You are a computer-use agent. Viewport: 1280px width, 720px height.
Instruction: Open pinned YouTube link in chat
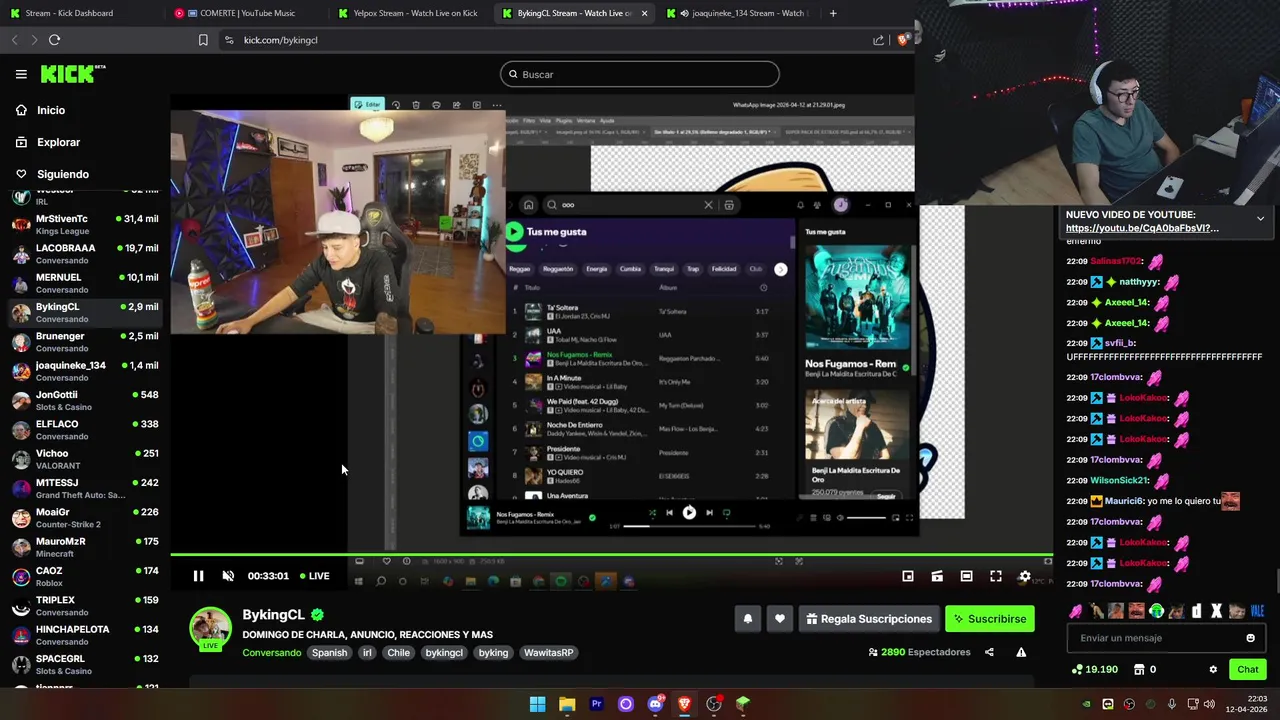[x=1142, y=228]
